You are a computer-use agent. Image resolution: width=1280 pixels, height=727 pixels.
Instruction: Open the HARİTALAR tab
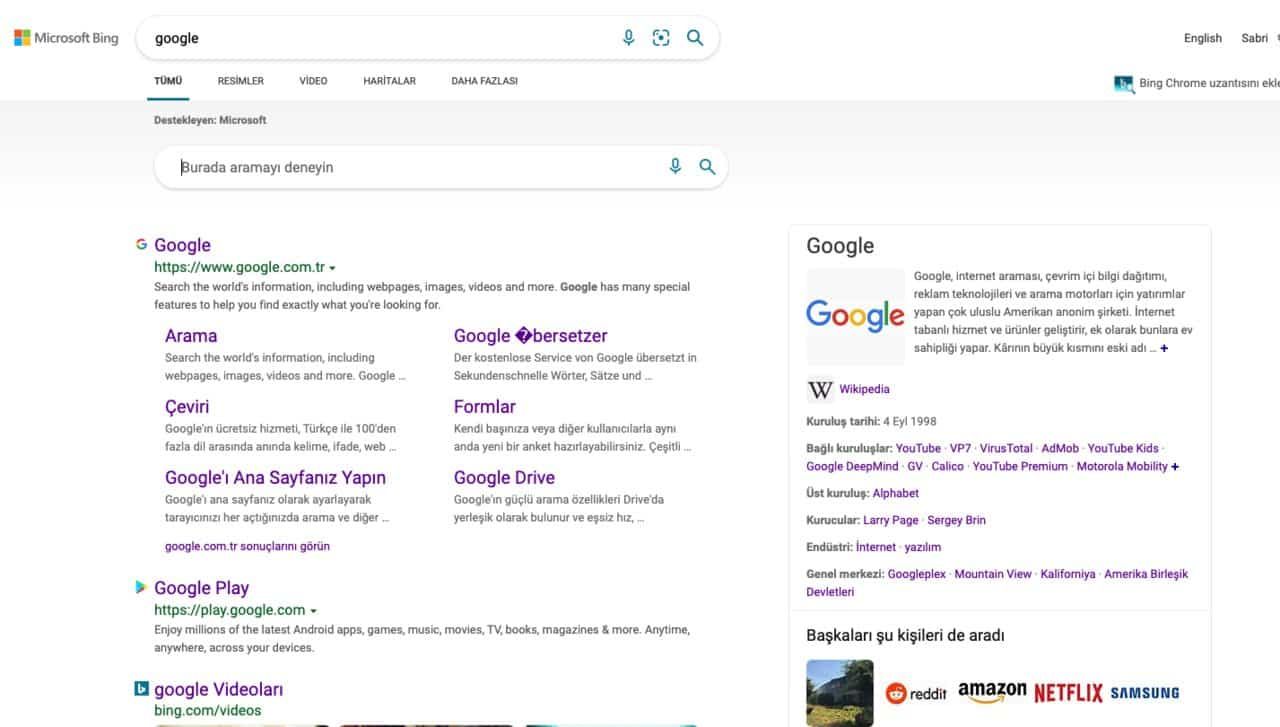388,80
